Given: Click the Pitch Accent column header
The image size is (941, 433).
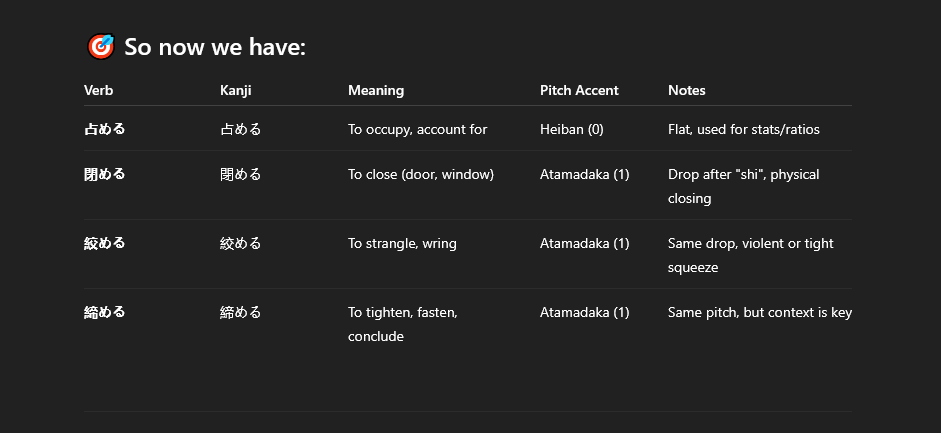Looking at the screenshot, I should [x=579, y=91].
